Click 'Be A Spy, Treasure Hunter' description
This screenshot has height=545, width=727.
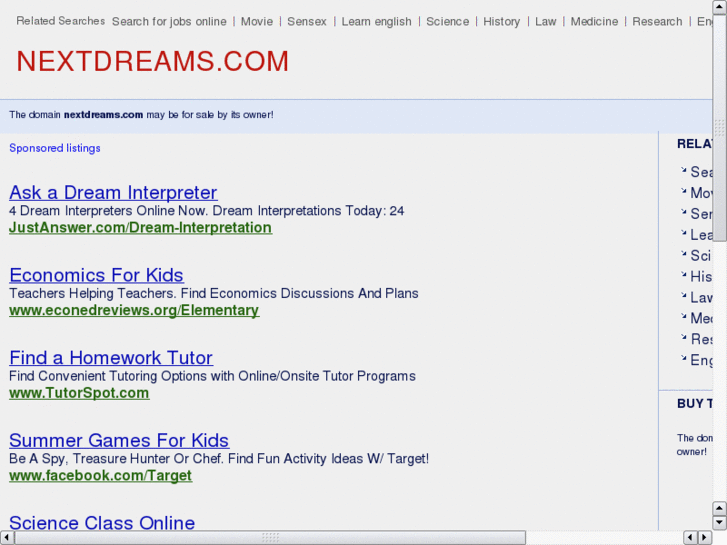point(219,459)
